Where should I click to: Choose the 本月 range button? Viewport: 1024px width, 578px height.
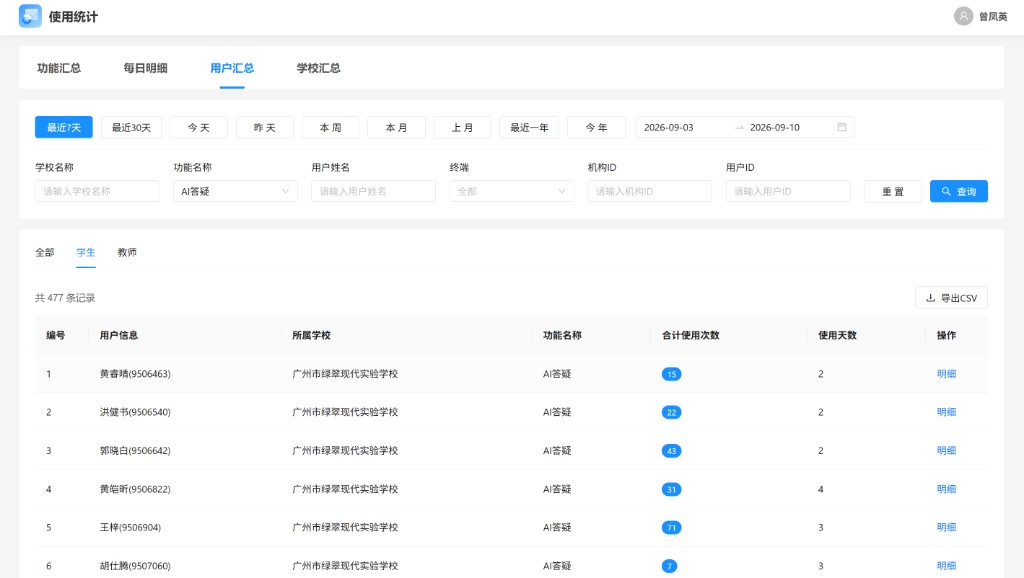(396, 127)
